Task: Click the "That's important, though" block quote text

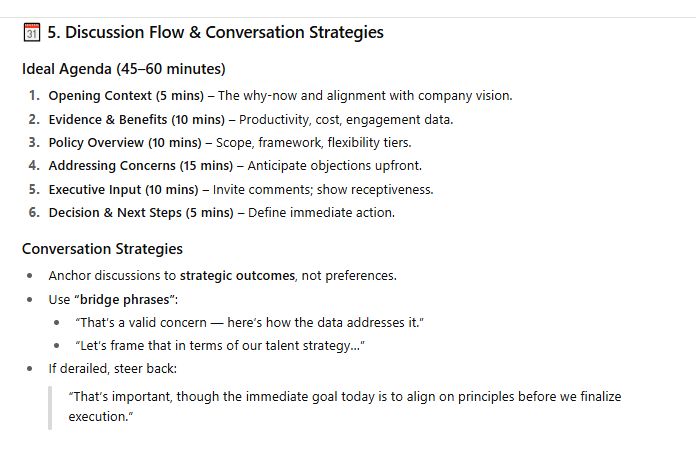Action: click(344, 397)
